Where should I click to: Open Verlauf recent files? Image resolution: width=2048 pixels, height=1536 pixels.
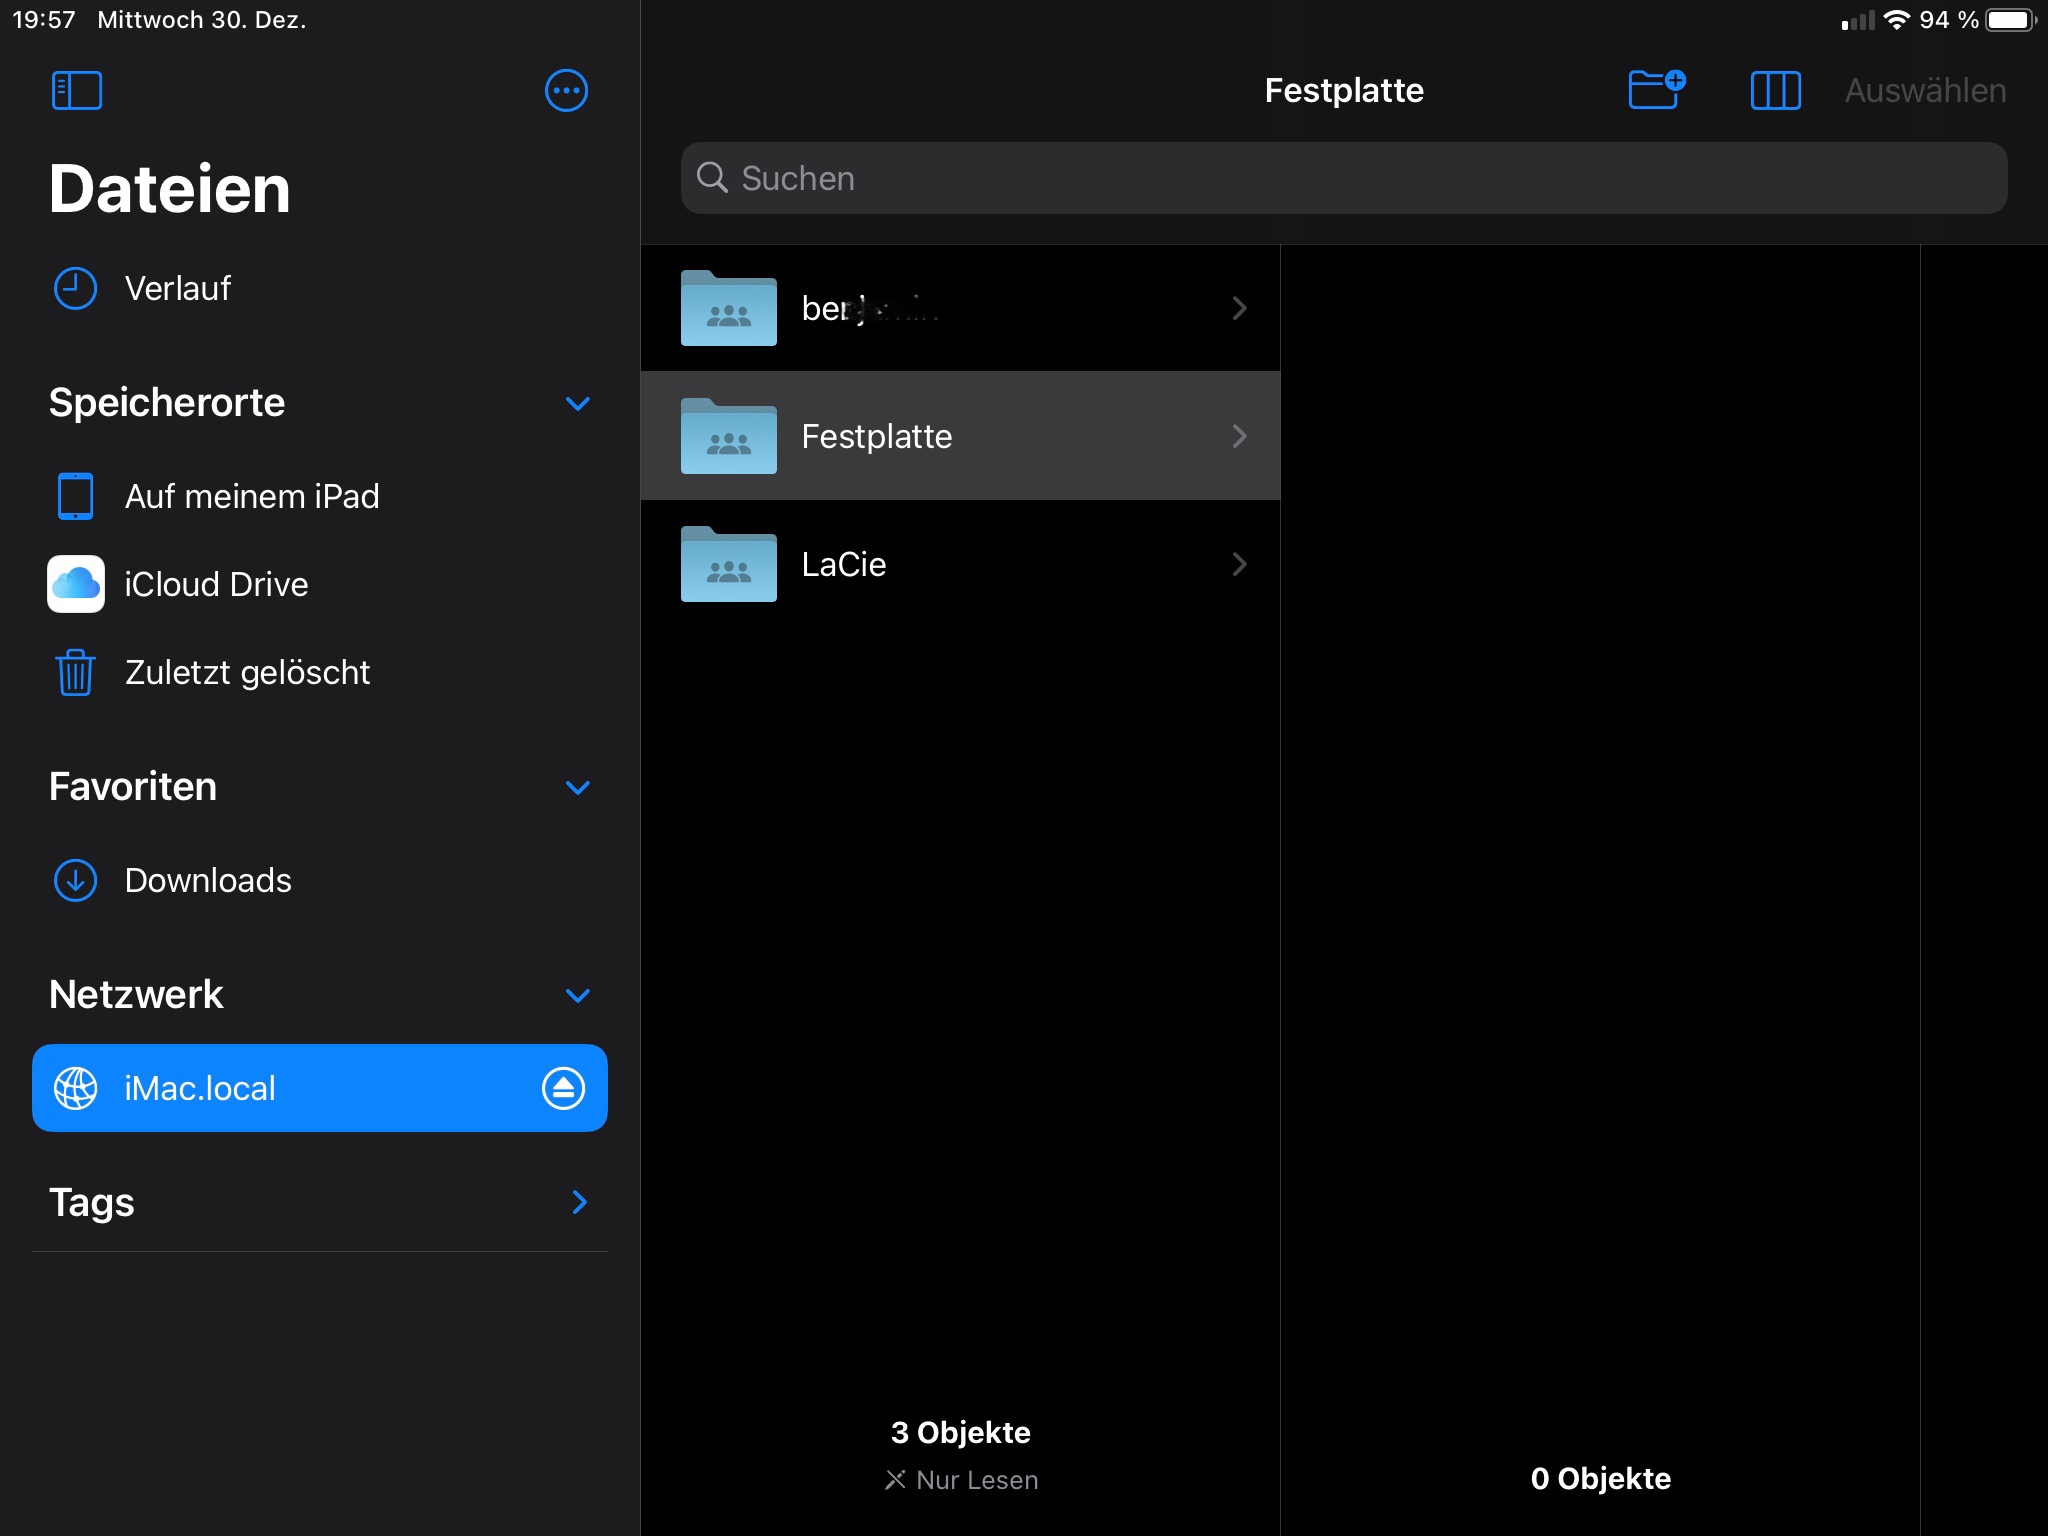pos(177,289)
